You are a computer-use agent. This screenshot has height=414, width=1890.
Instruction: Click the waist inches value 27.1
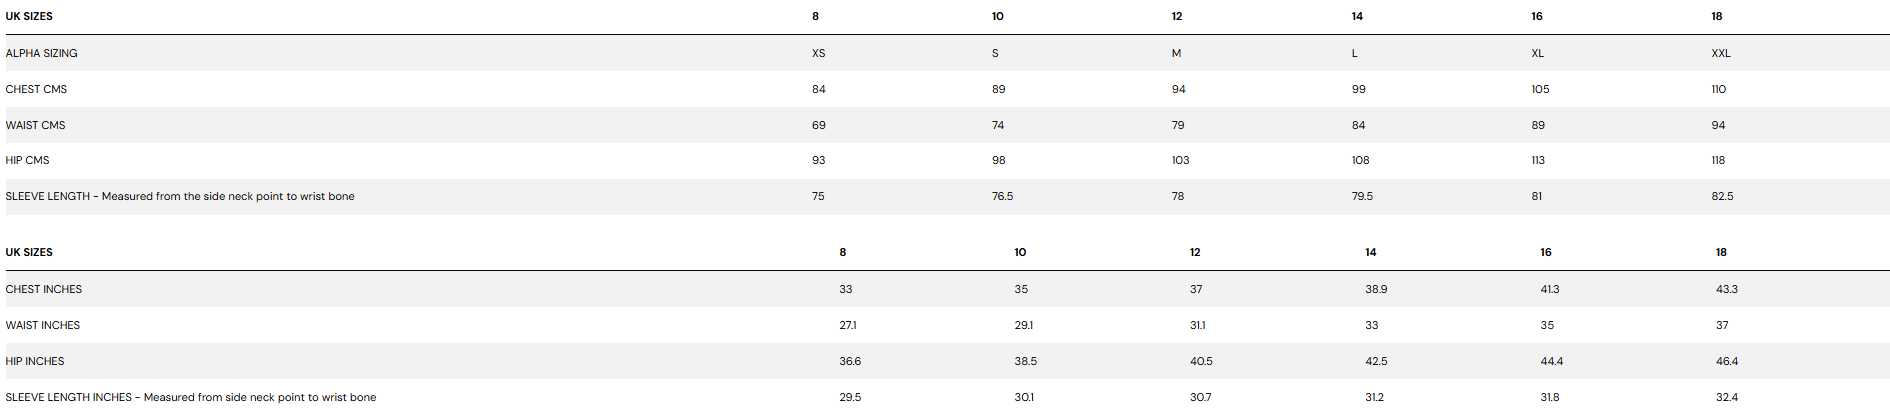coord(847,325)
